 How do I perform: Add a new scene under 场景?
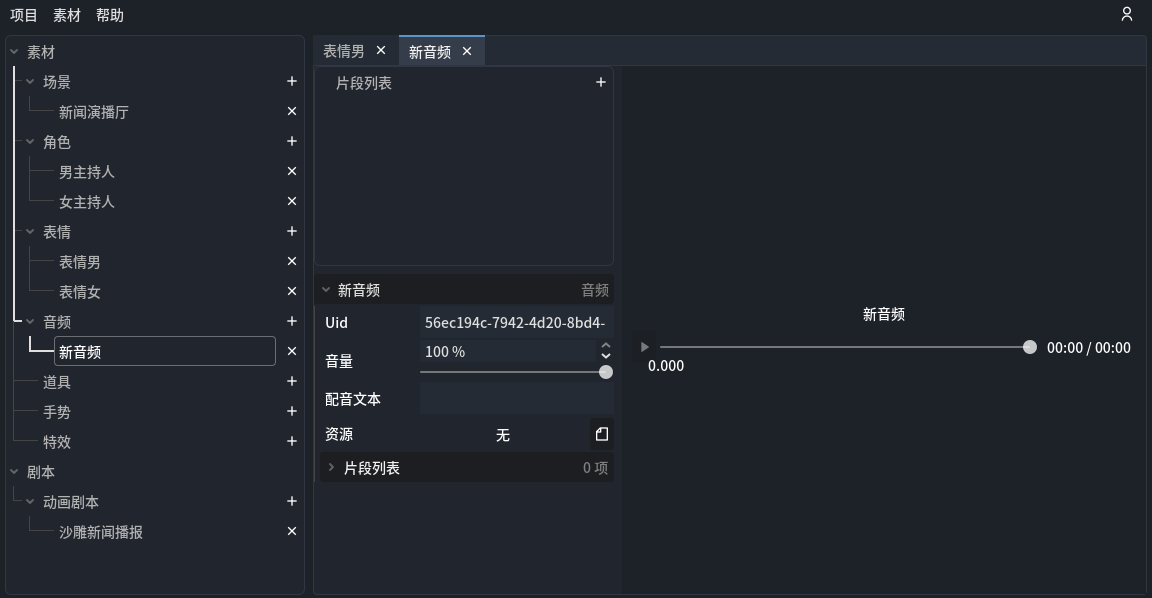[291, 81]
